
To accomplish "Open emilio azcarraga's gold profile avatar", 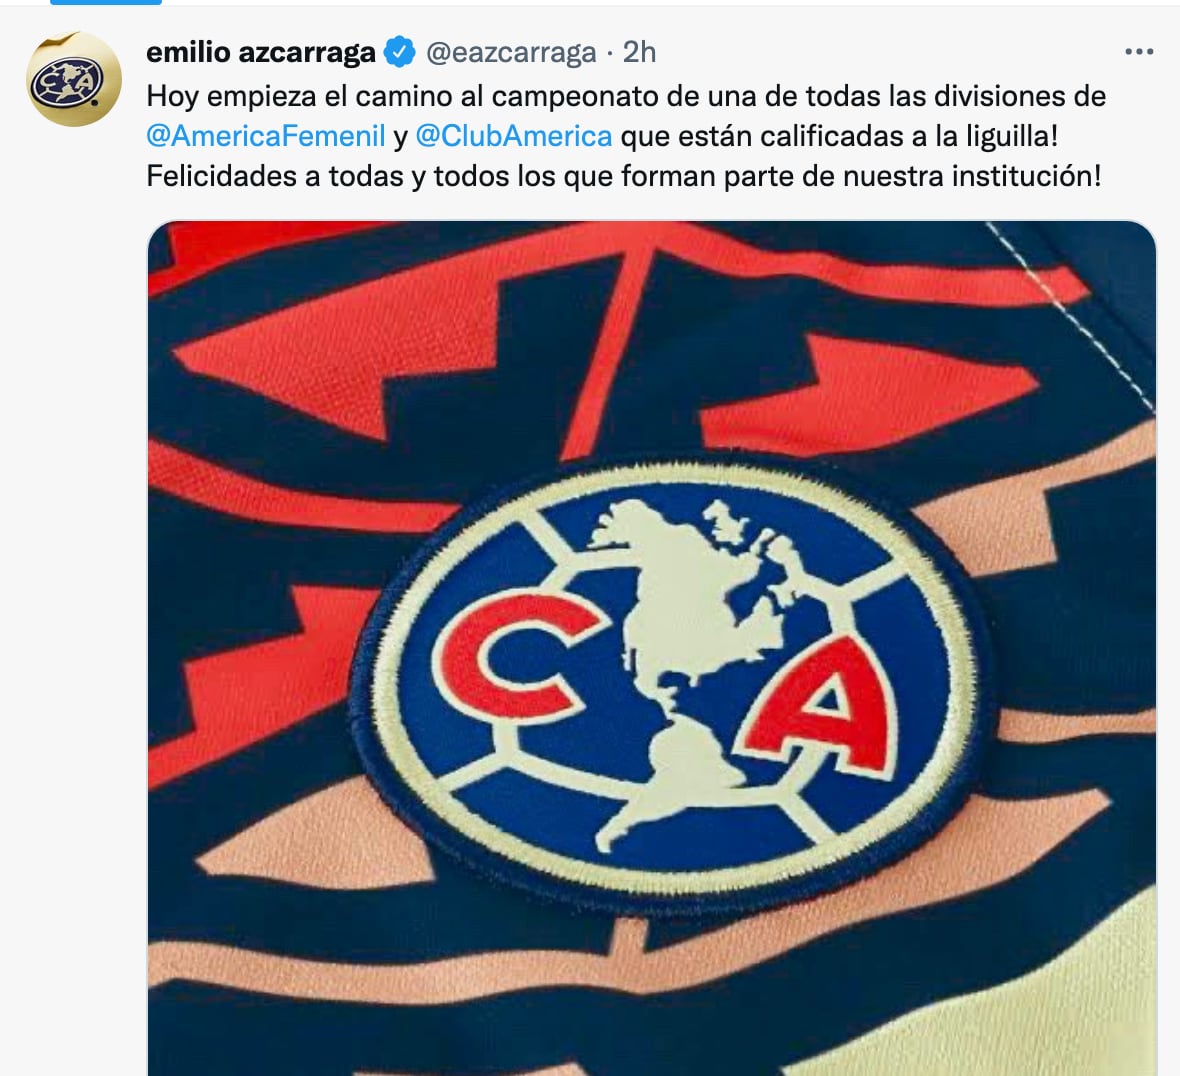I will point(73,79).
